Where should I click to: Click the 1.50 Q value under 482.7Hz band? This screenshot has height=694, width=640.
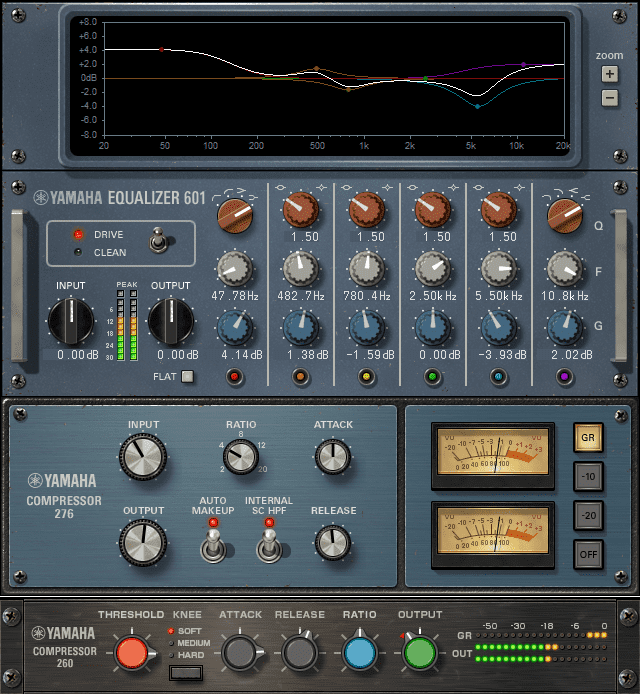pos(305,237)
